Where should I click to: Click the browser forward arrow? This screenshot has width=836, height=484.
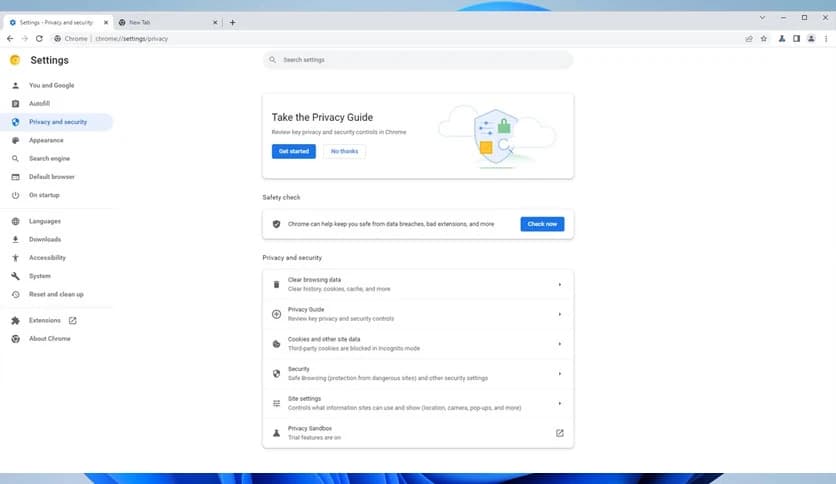(x=25, y=38)
